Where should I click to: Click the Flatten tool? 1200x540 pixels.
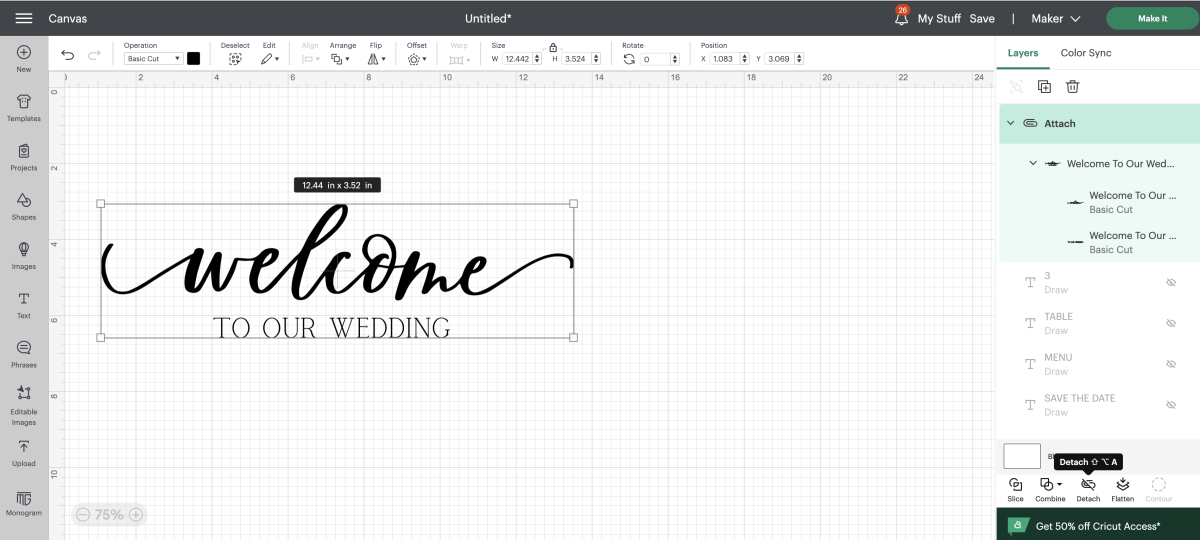point(1122,489)
